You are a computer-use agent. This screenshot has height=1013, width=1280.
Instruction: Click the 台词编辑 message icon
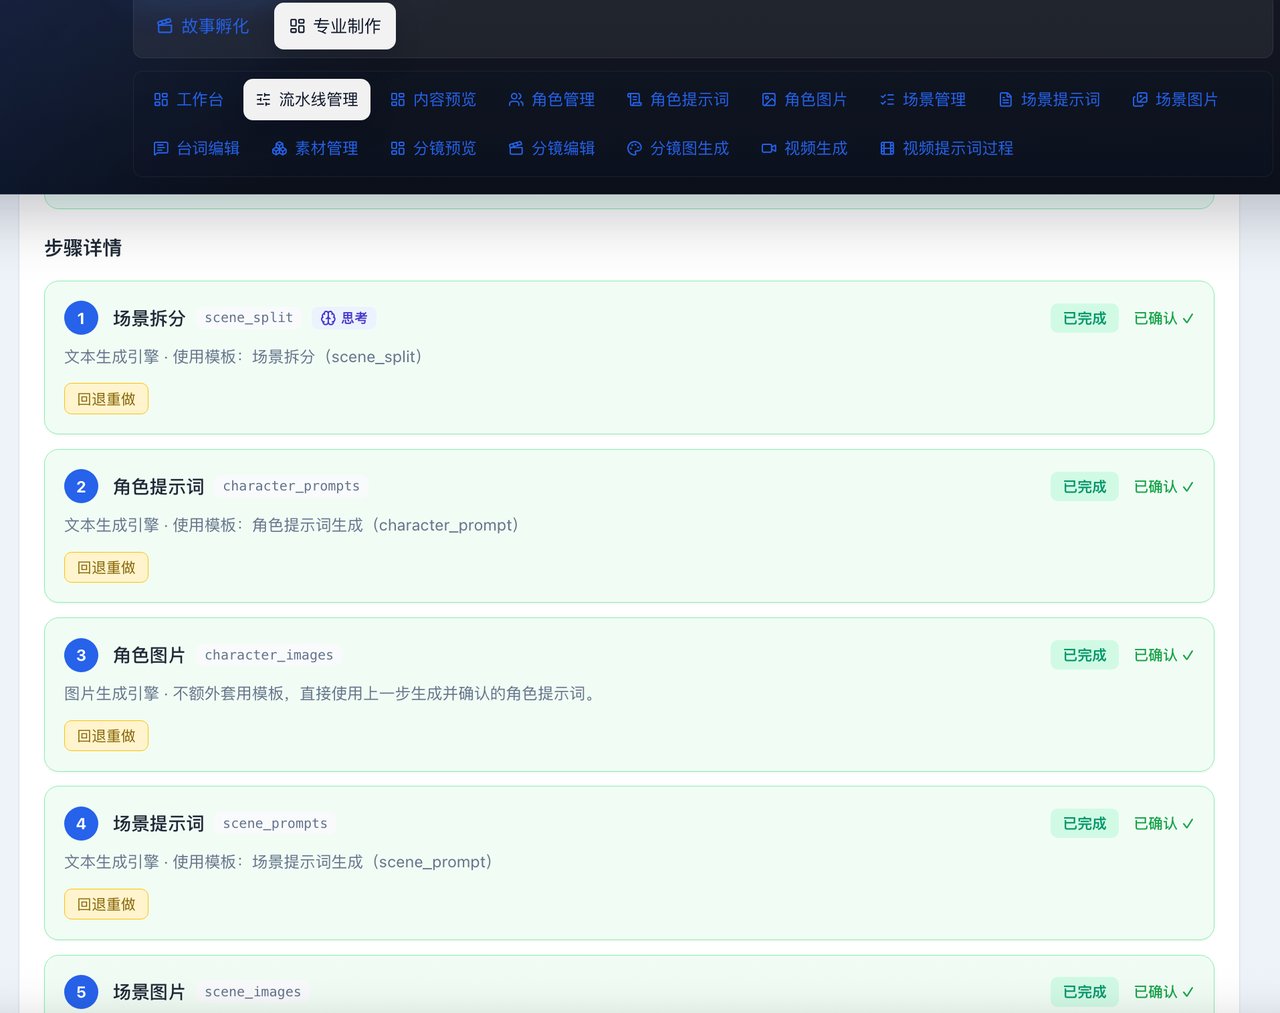(x=161, y=148)
